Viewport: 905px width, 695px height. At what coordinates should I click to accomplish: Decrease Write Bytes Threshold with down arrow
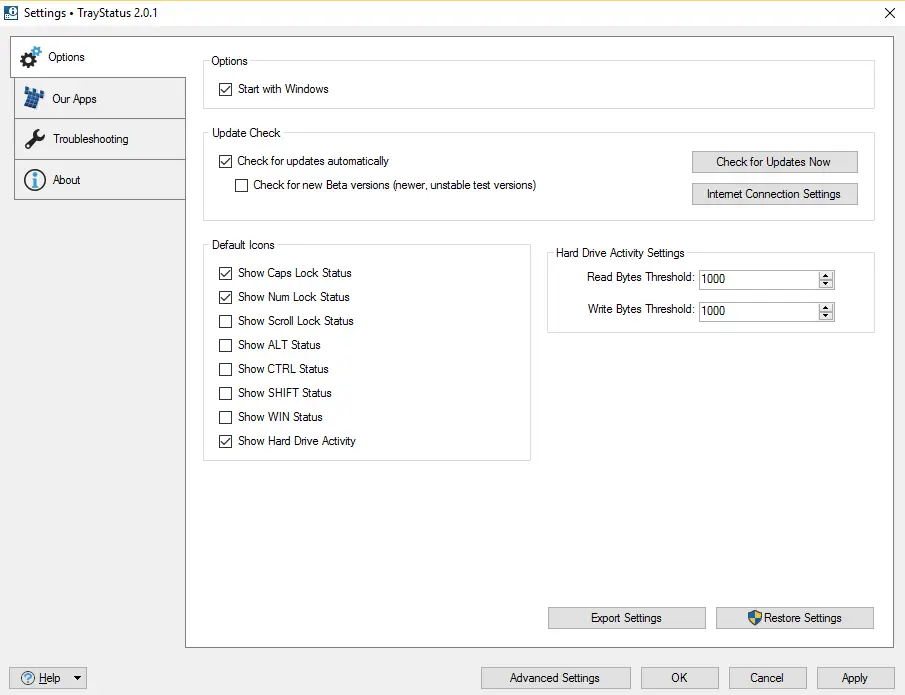click(x=826, y=316)
